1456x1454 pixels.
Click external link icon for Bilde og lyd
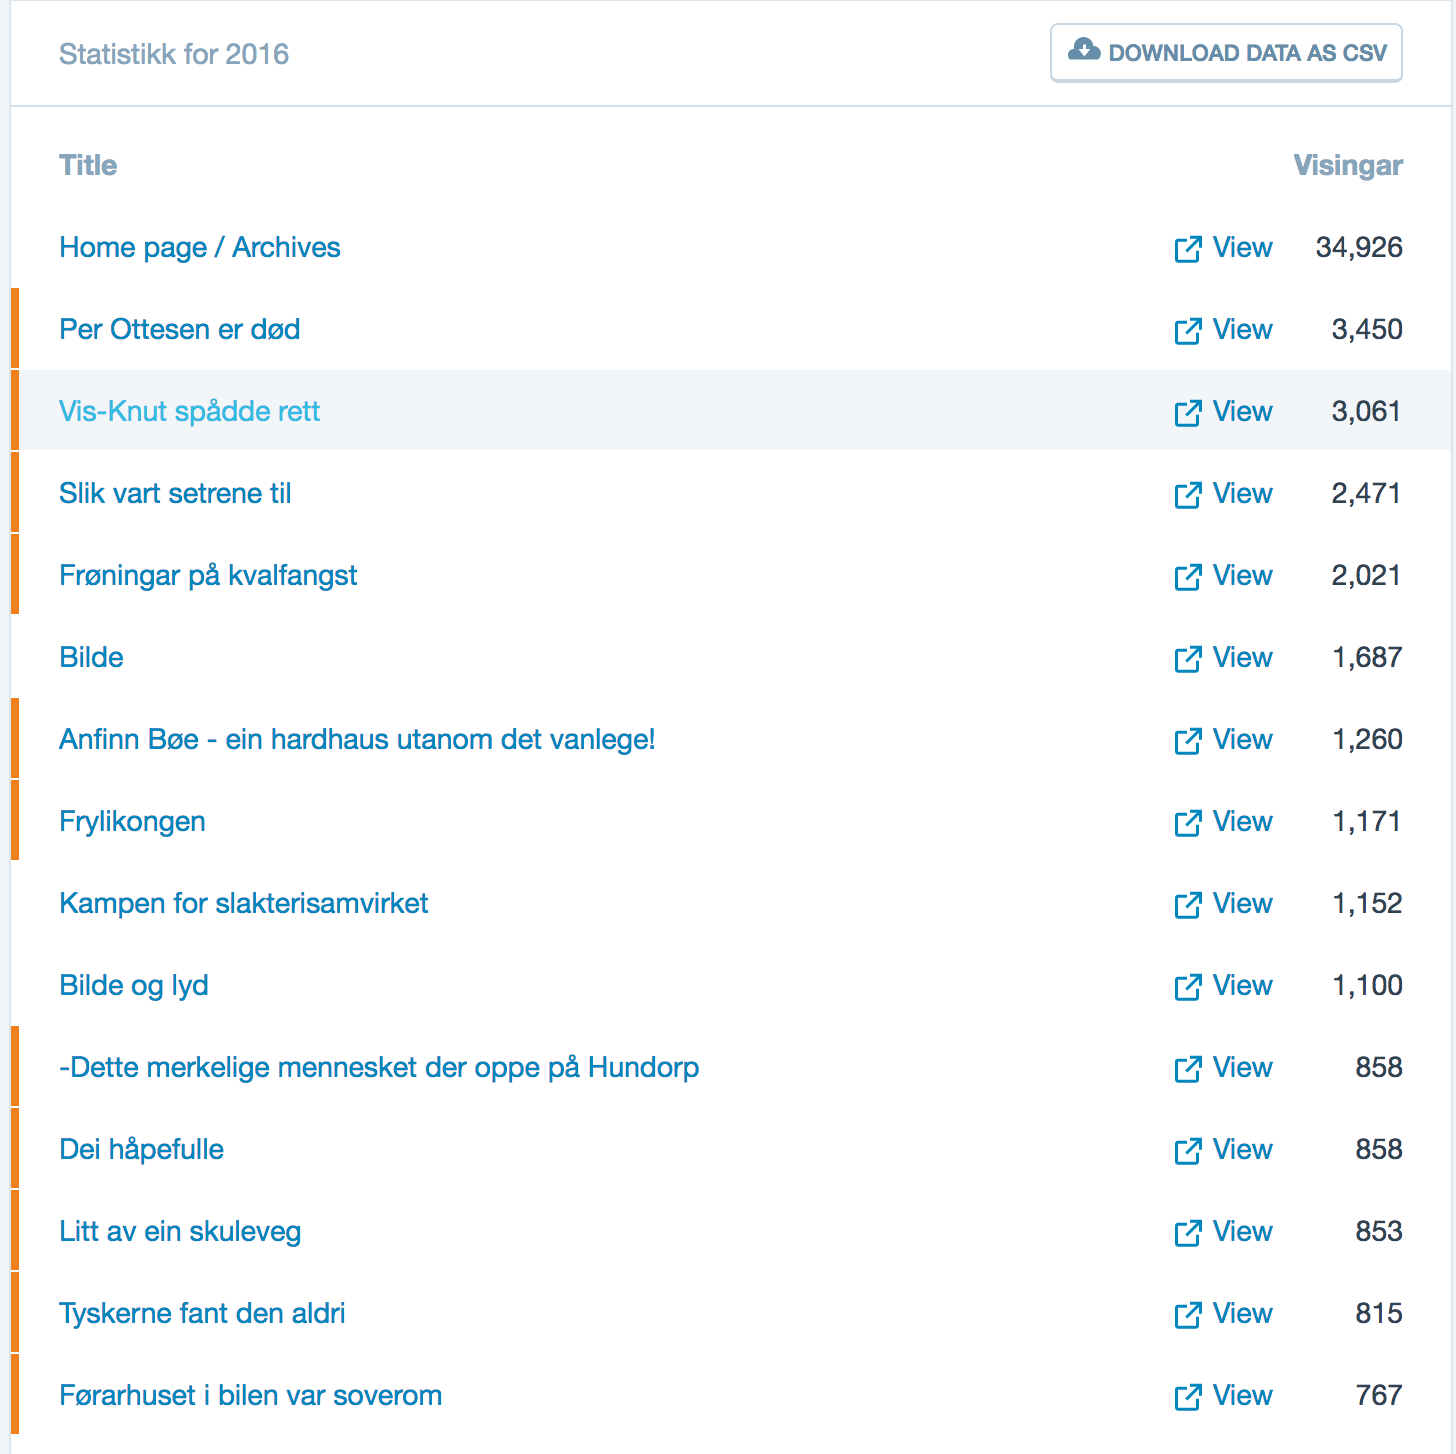pyautogui.click(x=1187, y=987)
